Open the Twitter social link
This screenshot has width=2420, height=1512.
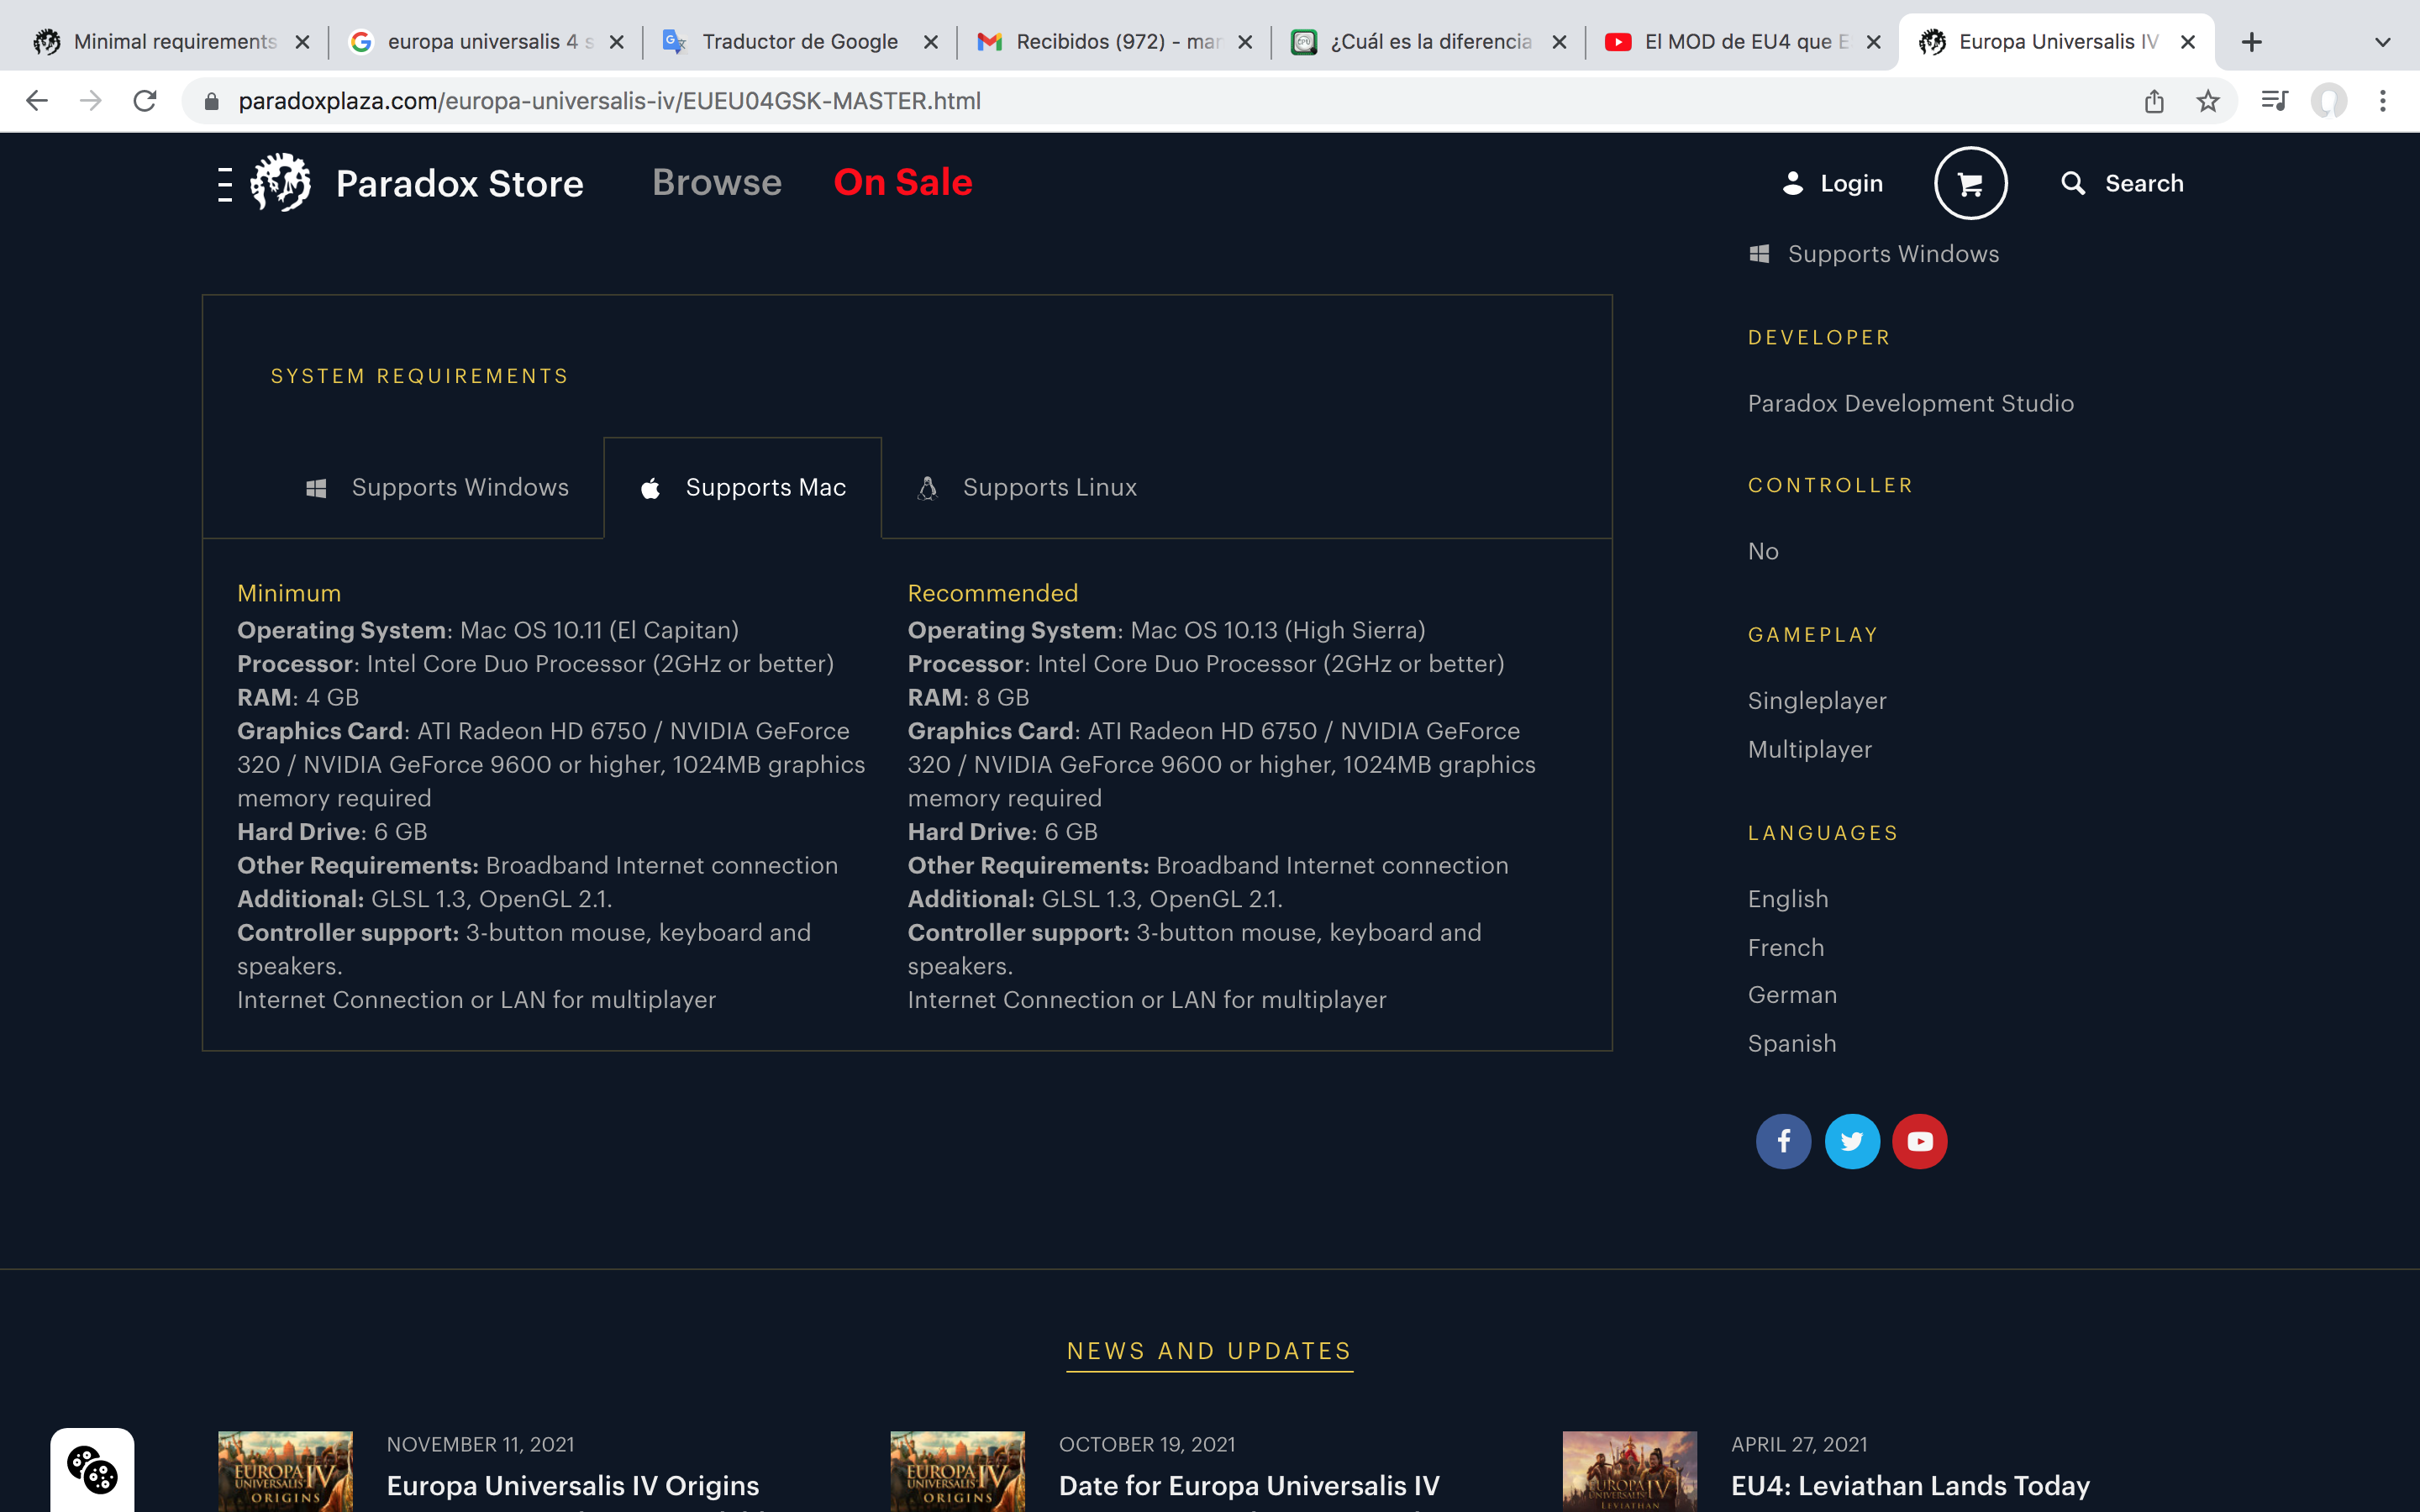pyautogui.click(x=1852, y=1141)
